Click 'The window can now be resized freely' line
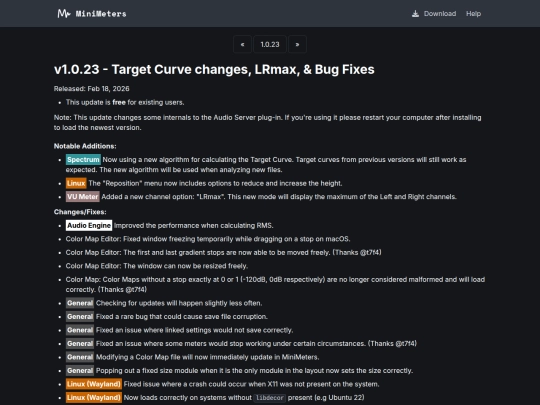Screen dimensions: 540x405 pyautogui.click(x=157, y=266)
